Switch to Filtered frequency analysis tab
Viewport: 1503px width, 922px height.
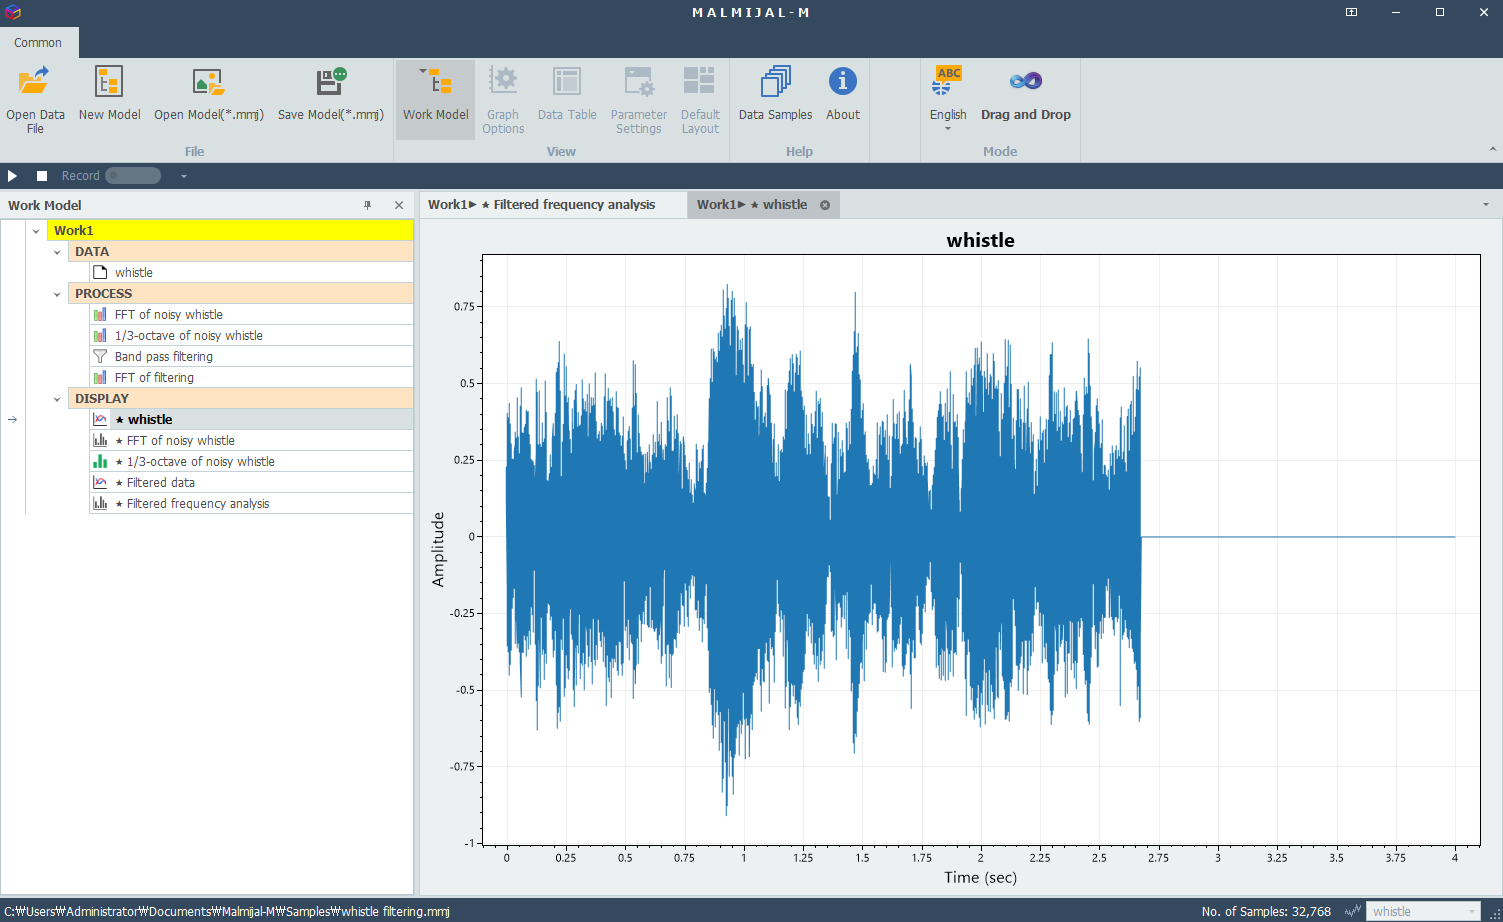[552, 205]
